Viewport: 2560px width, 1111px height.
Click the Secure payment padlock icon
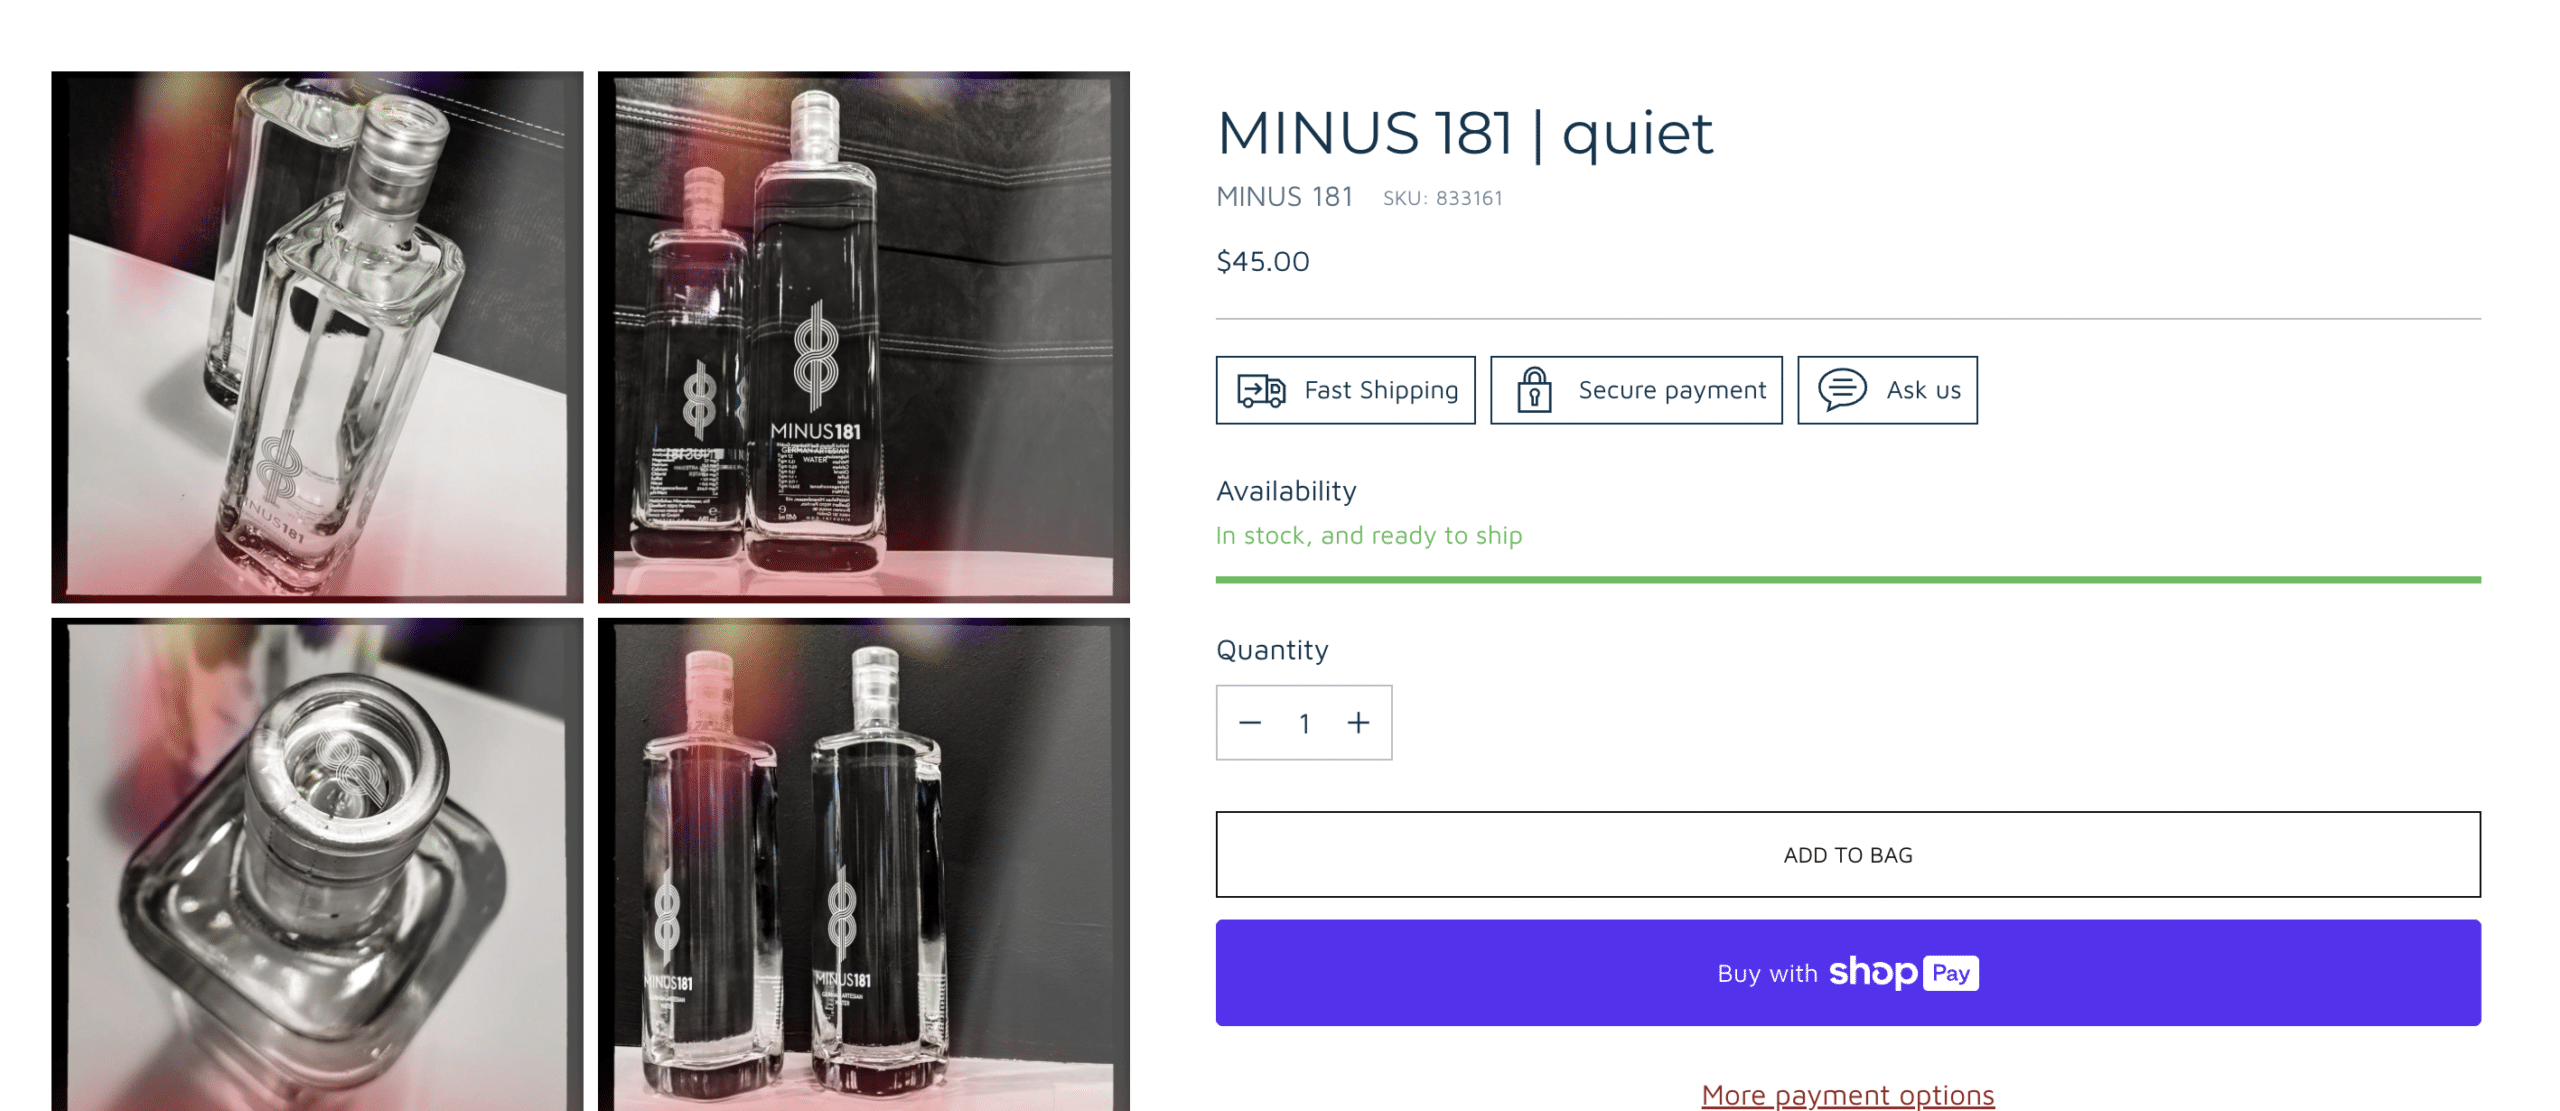point(1533,389)
